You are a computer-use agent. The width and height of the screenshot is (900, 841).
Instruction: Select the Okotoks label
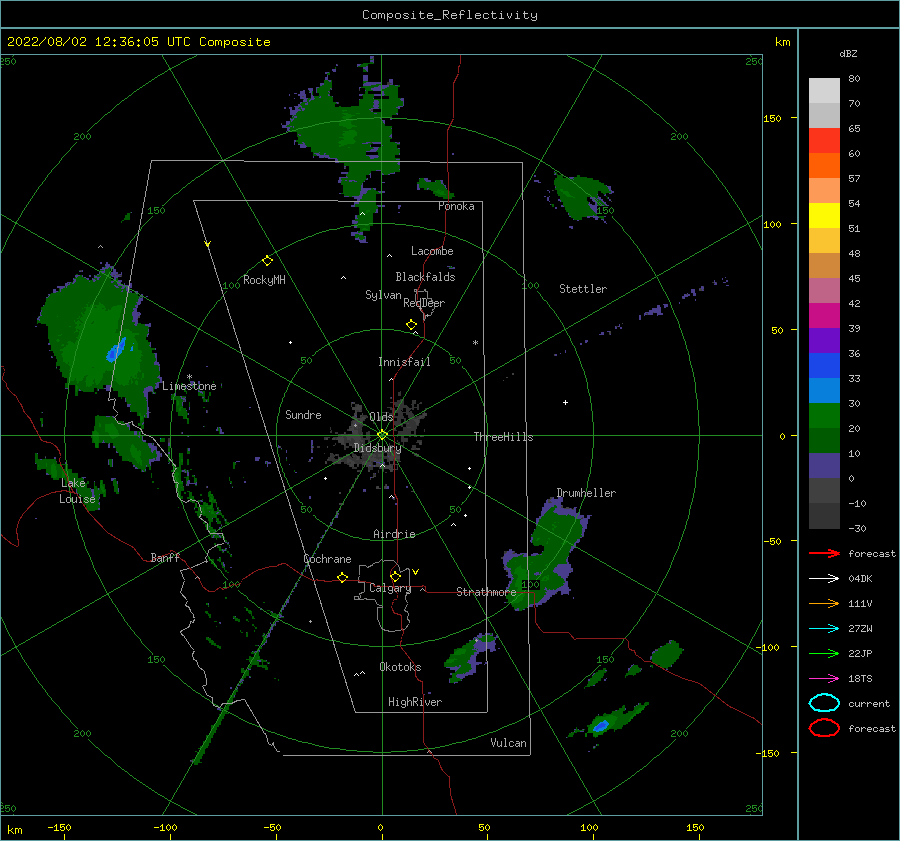click(400, 667)
